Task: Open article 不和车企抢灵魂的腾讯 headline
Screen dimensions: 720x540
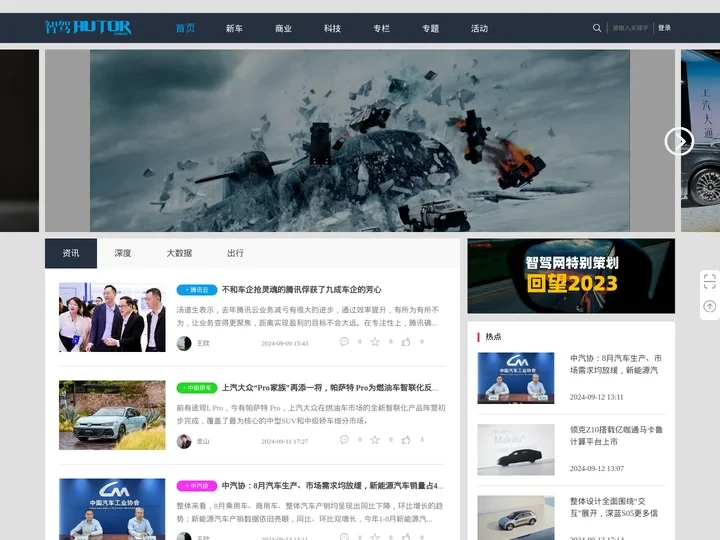Action: [301, 290]
